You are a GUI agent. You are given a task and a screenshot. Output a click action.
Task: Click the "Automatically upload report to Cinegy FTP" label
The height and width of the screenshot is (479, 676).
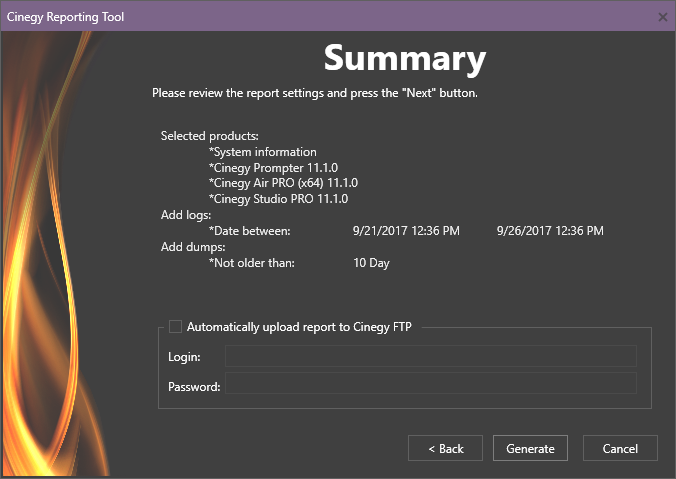click(299, 327)
